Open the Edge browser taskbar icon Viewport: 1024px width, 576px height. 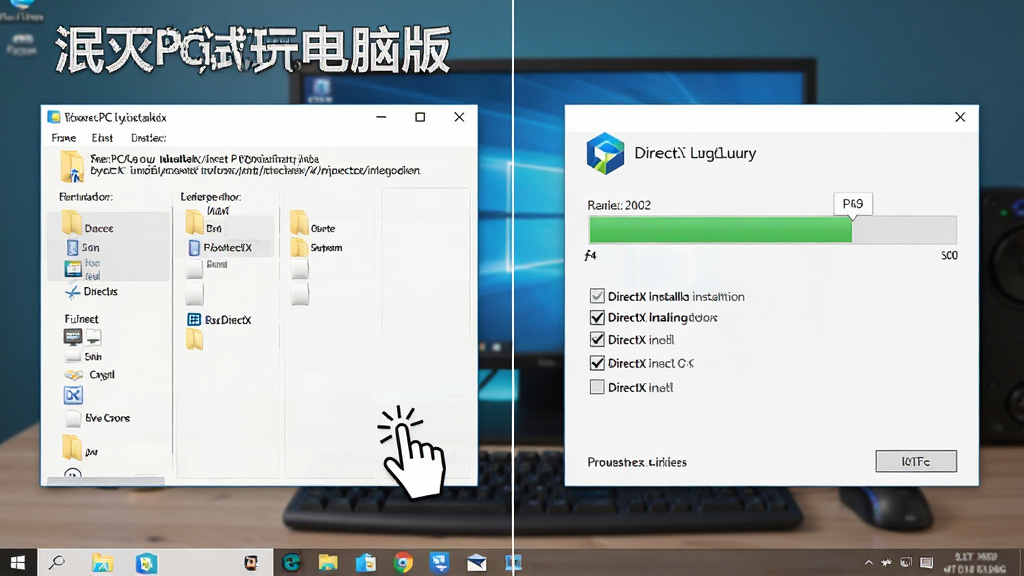pyautogui.click(x=291, y=562)
